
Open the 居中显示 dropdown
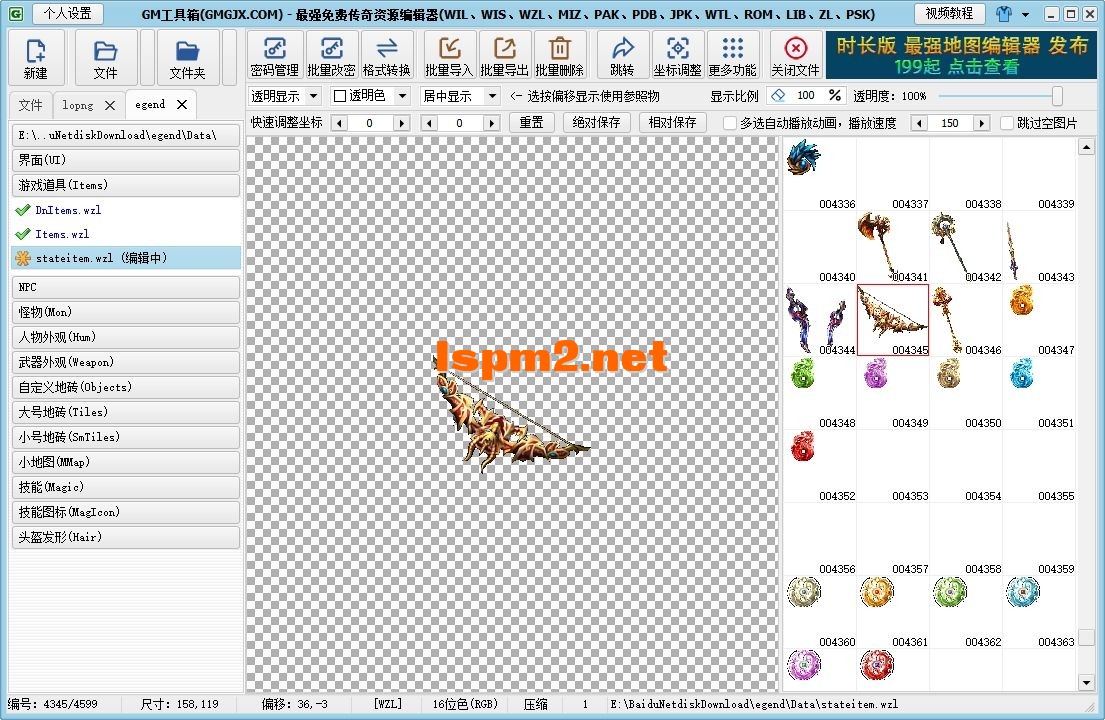pos(459,96)
